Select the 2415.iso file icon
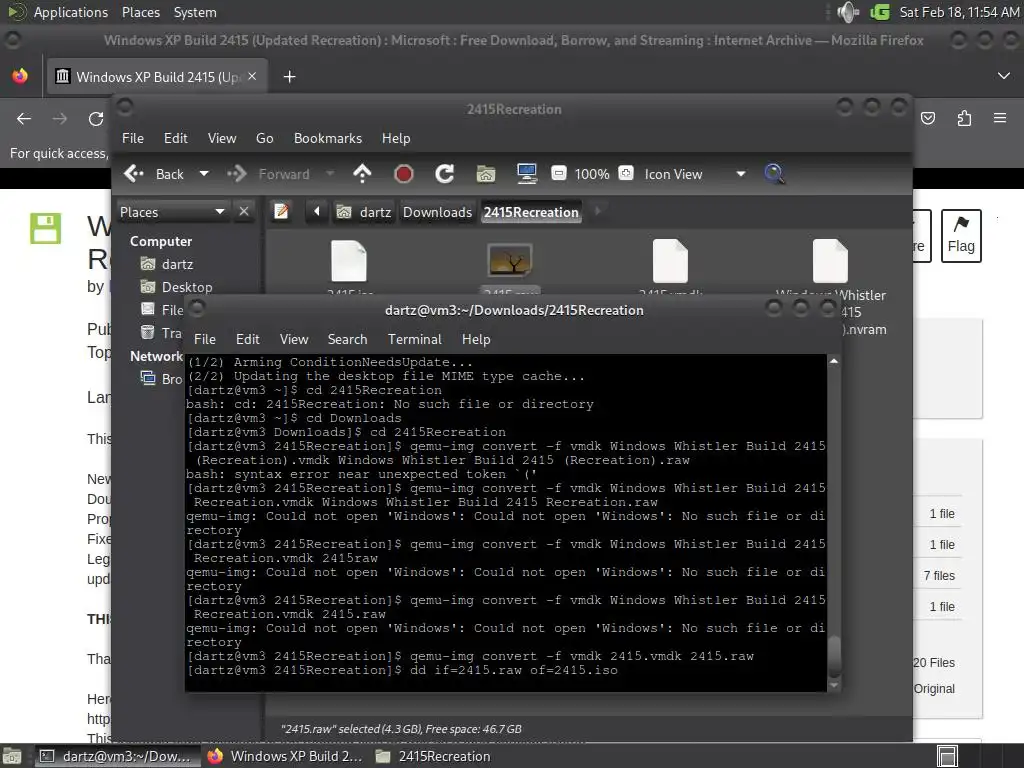Viewport: 1024px width, 768px height. coord(349,261)
